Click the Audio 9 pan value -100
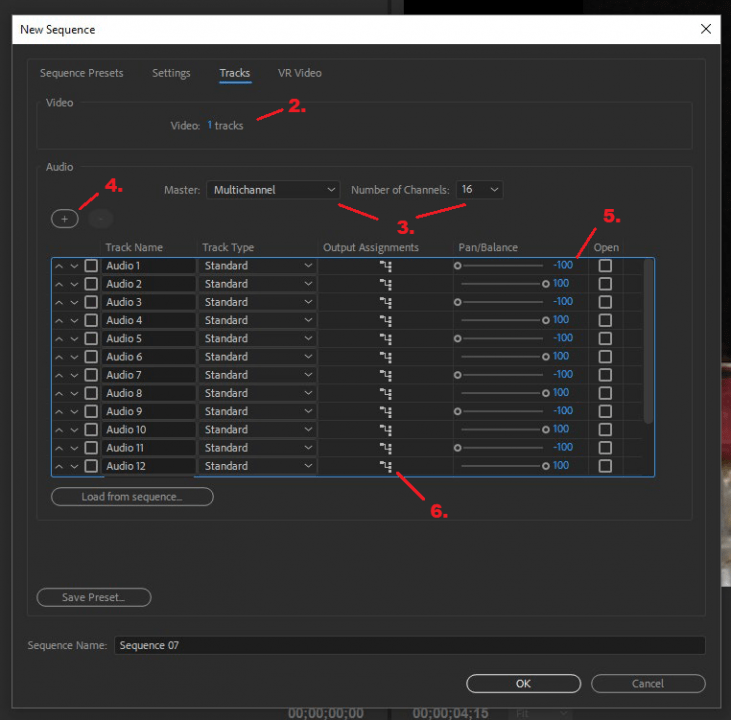731x720 pixels. coord(563,411)
